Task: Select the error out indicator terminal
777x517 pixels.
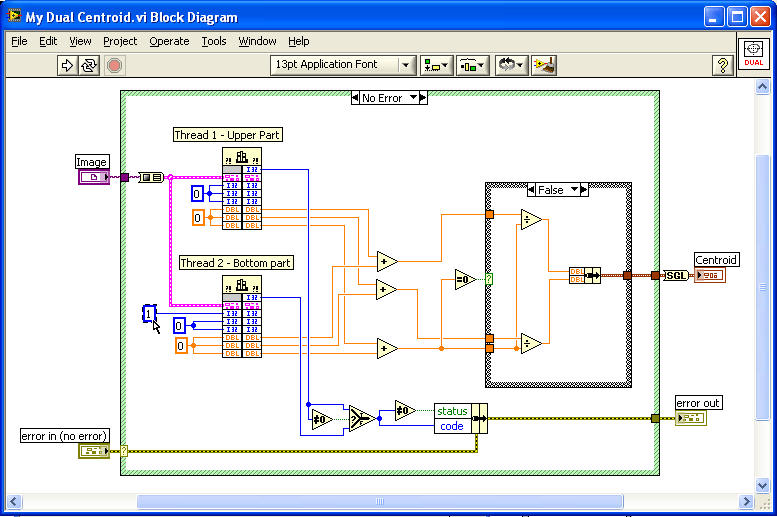Action: 691,418
